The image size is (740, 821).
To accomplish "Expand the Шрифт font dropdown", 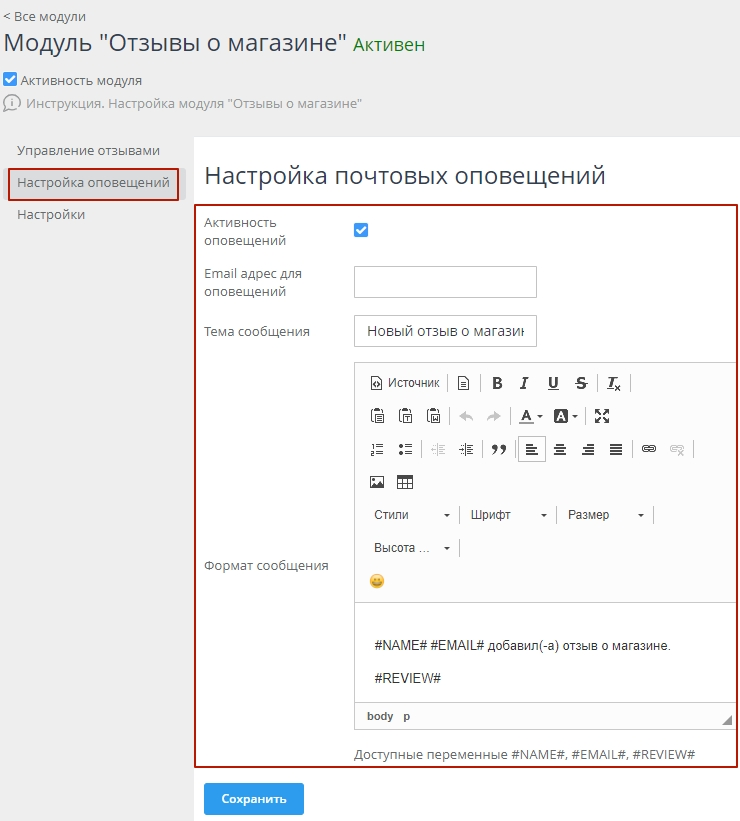I will (508, 515).
